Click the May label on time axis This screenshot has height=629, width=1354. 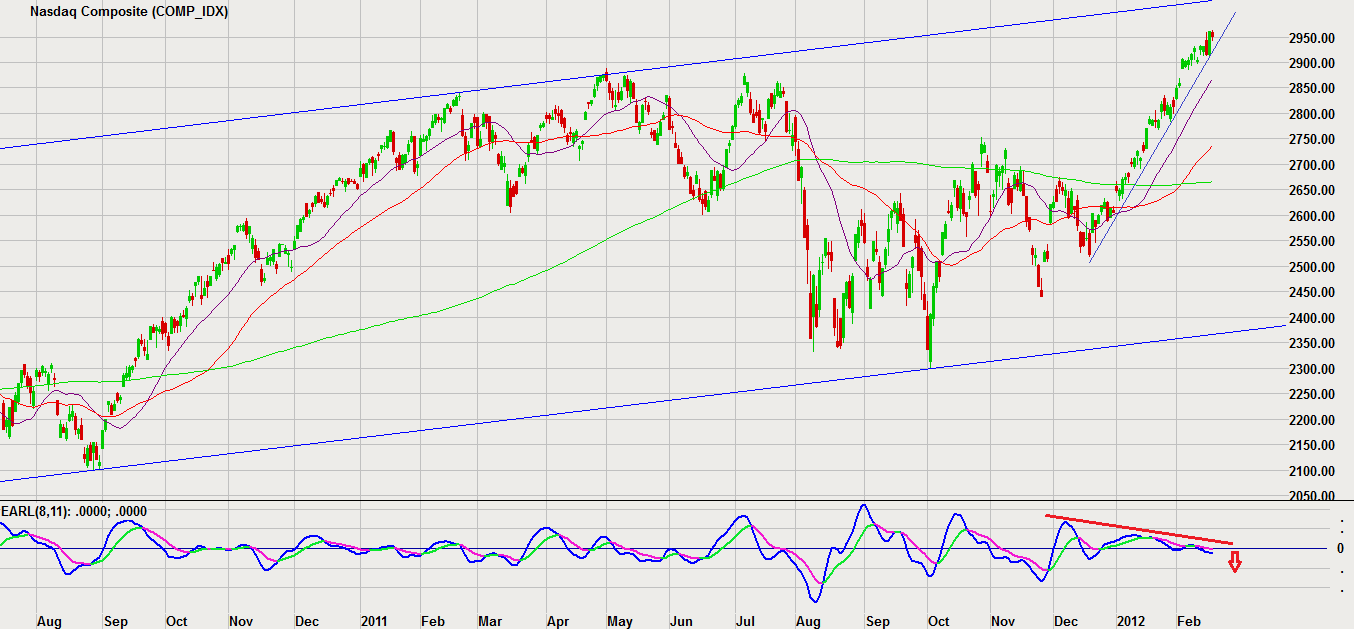[620, 621]
